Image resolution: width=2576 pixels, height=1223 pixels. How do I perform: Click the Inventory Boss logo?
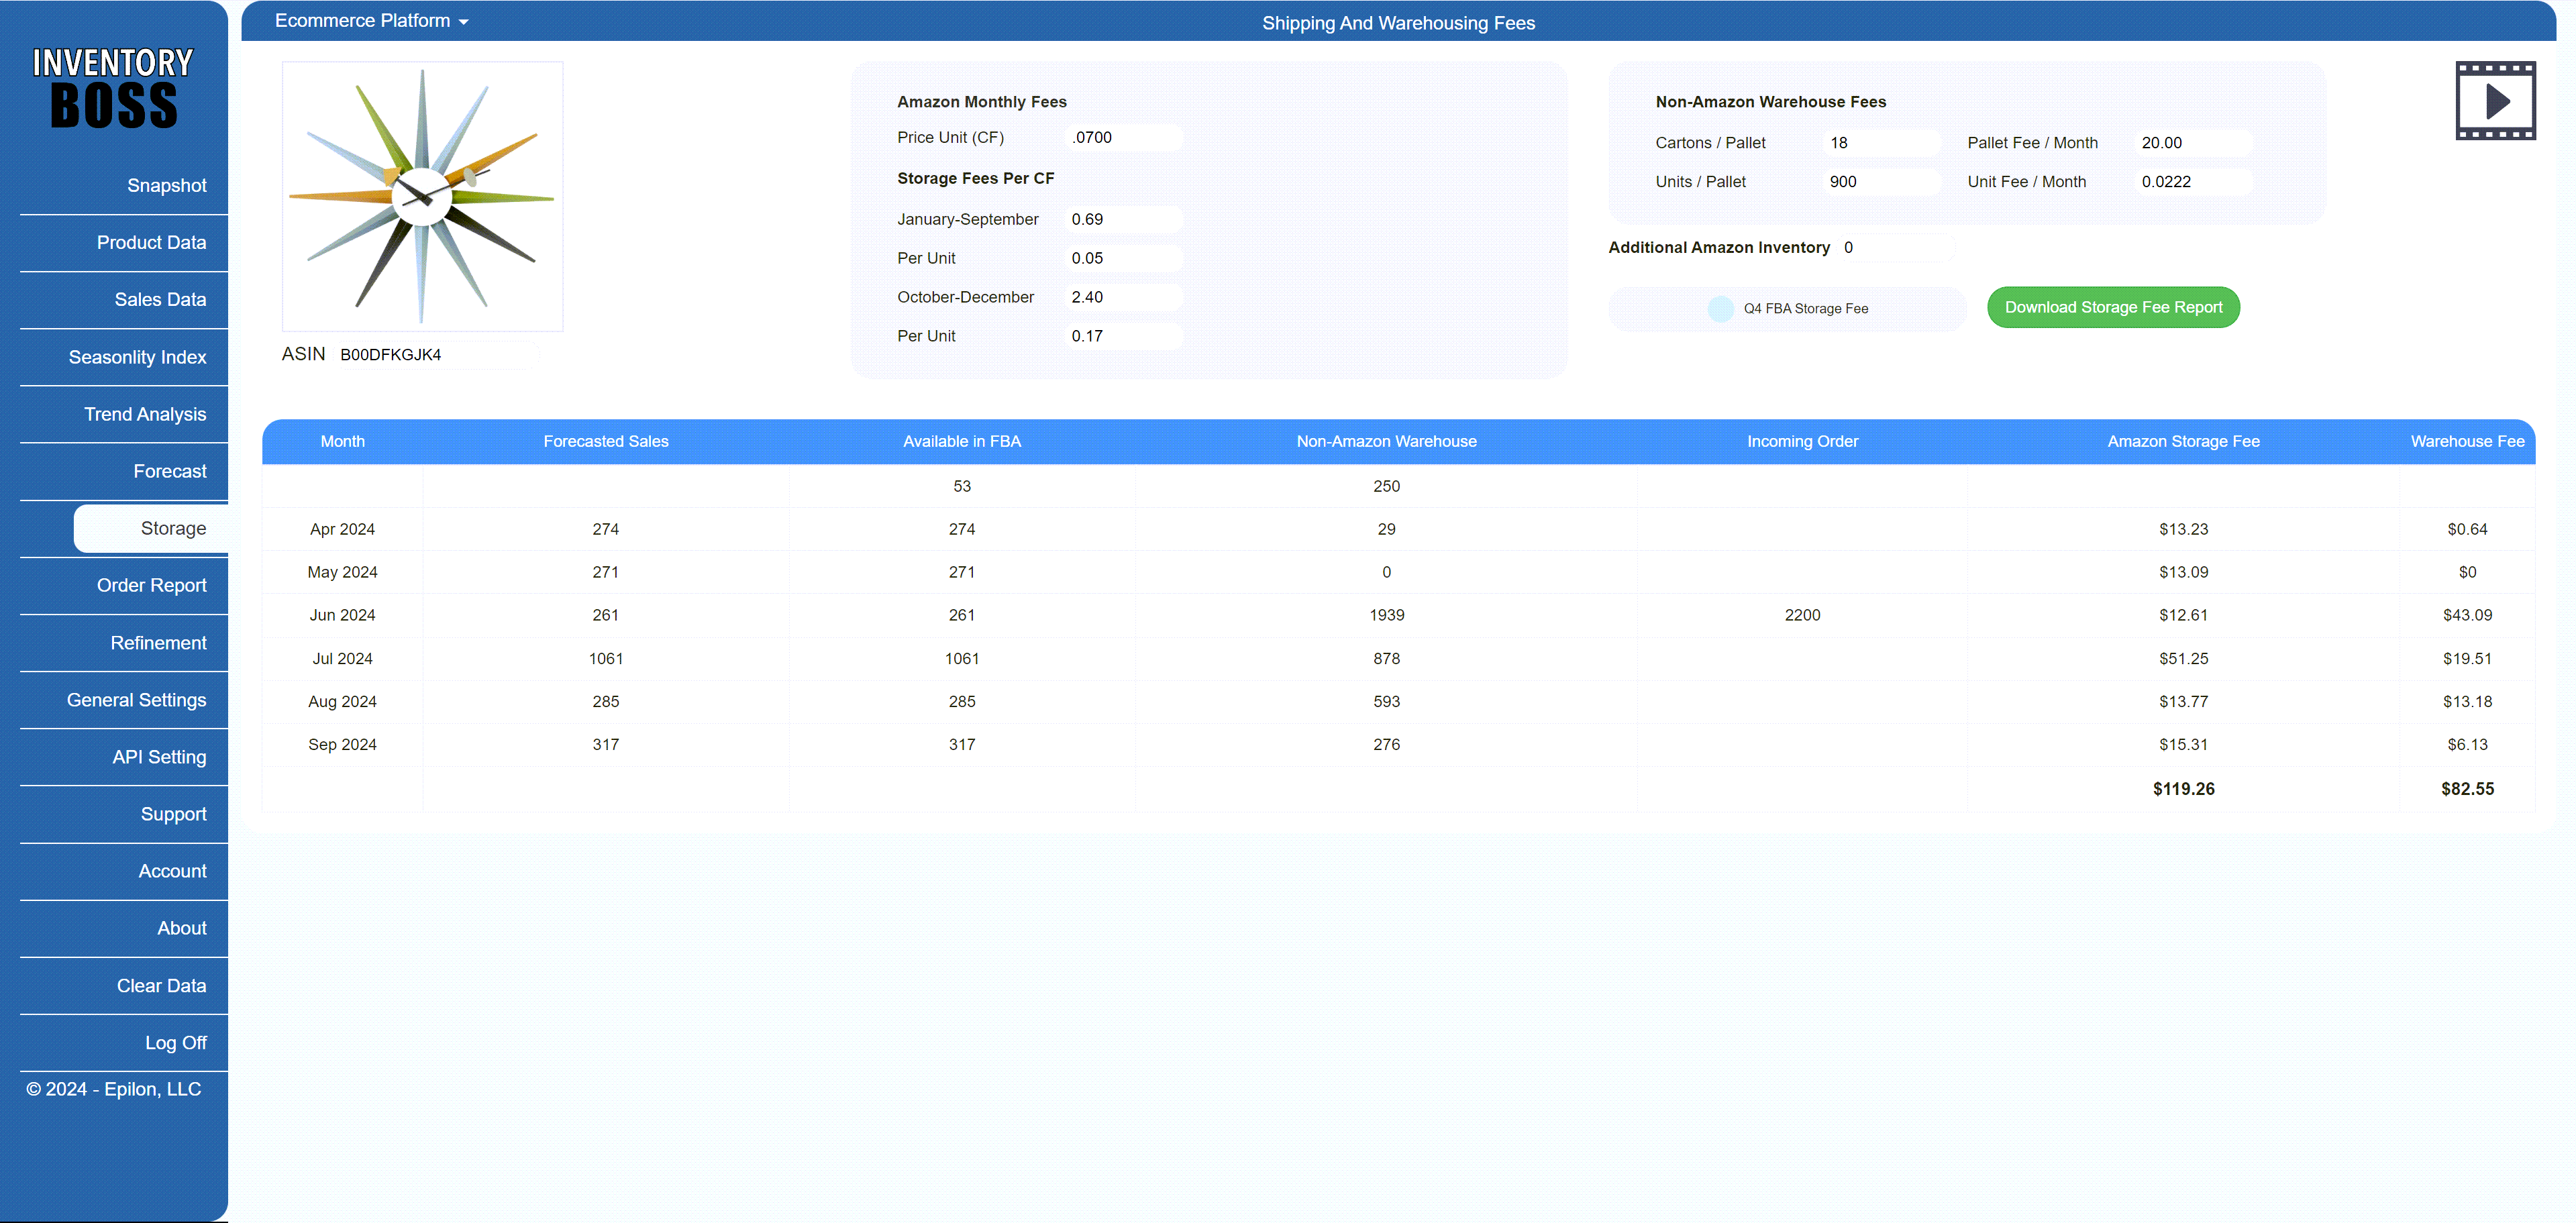[x=113, y=88]
